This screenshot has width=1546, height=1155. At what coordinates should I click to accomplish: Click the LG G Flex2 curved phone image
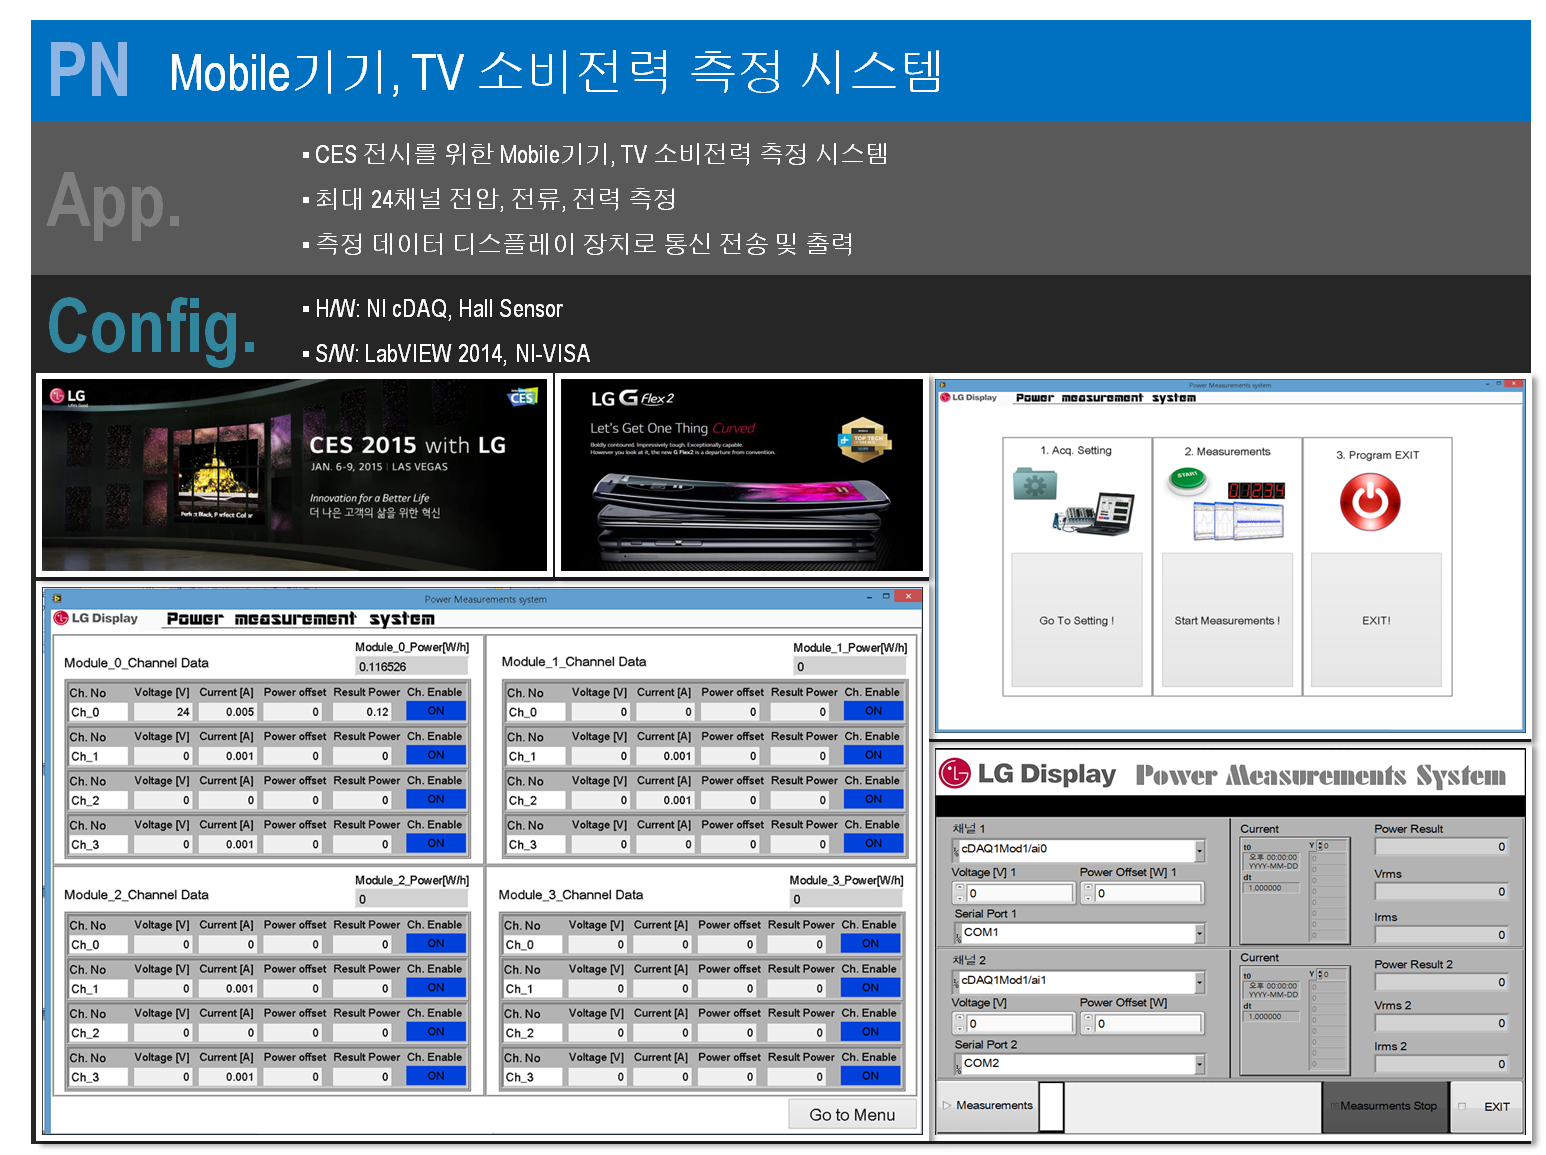(x=742, y=475)
